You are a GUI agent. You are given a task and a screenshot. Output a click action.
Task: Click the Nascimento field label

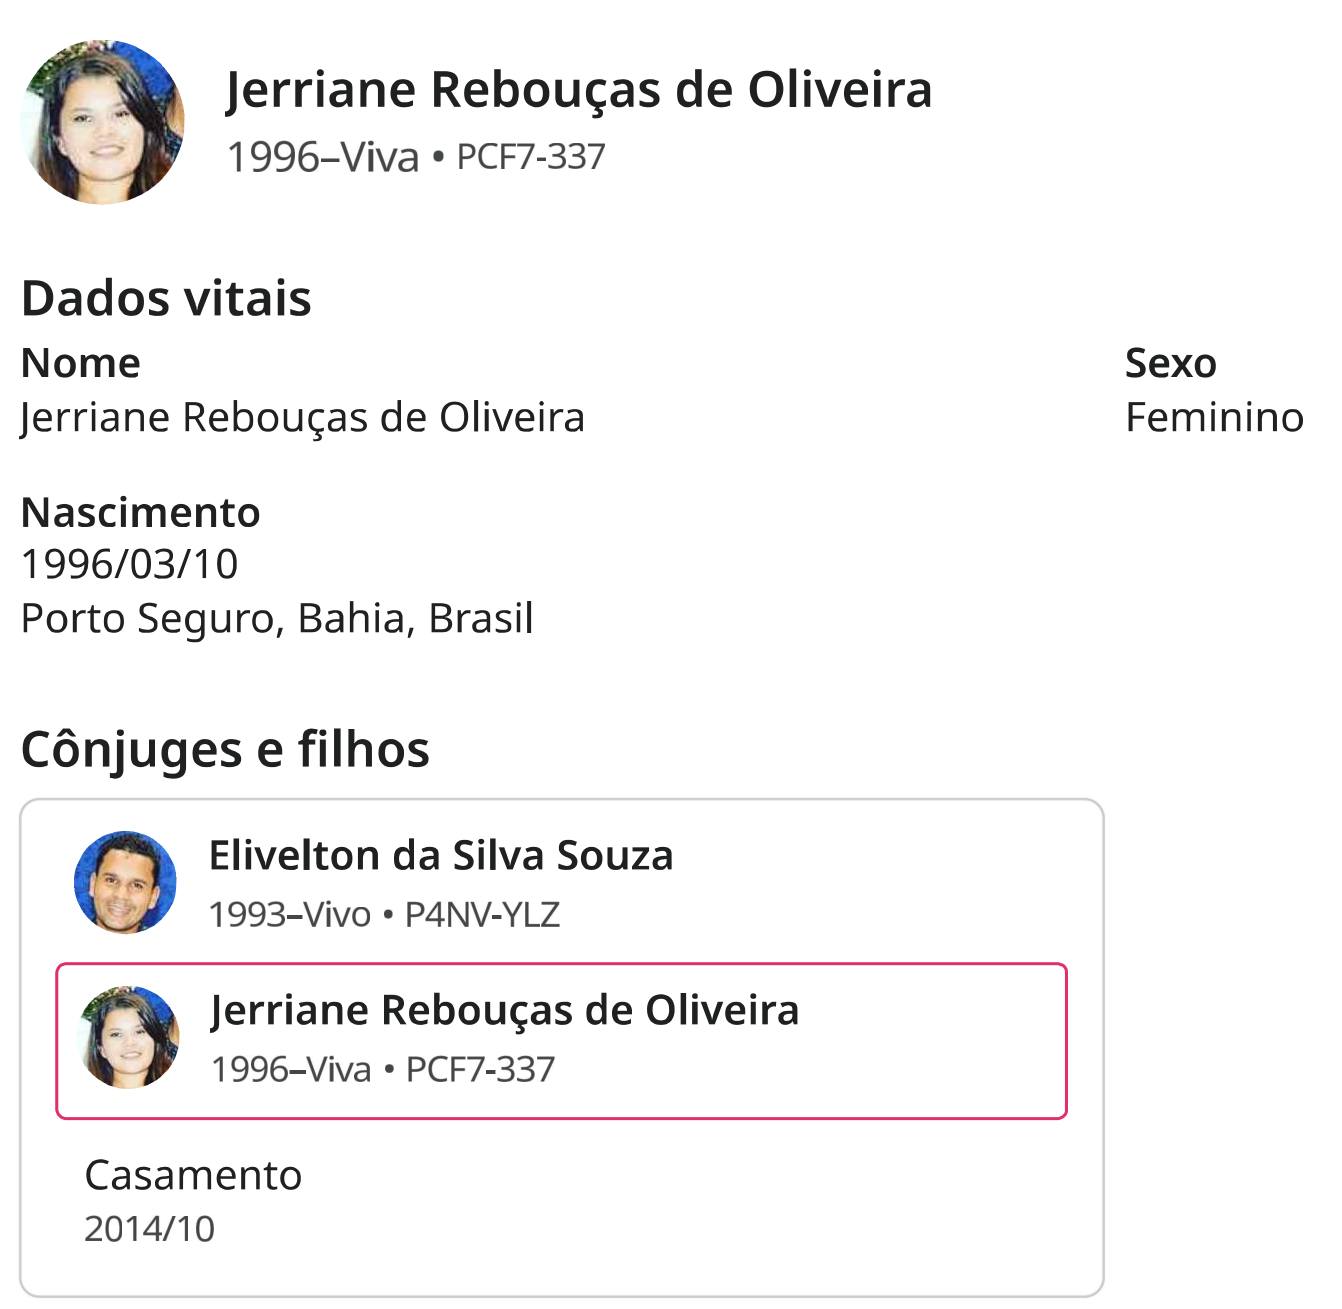coord(140,512)
